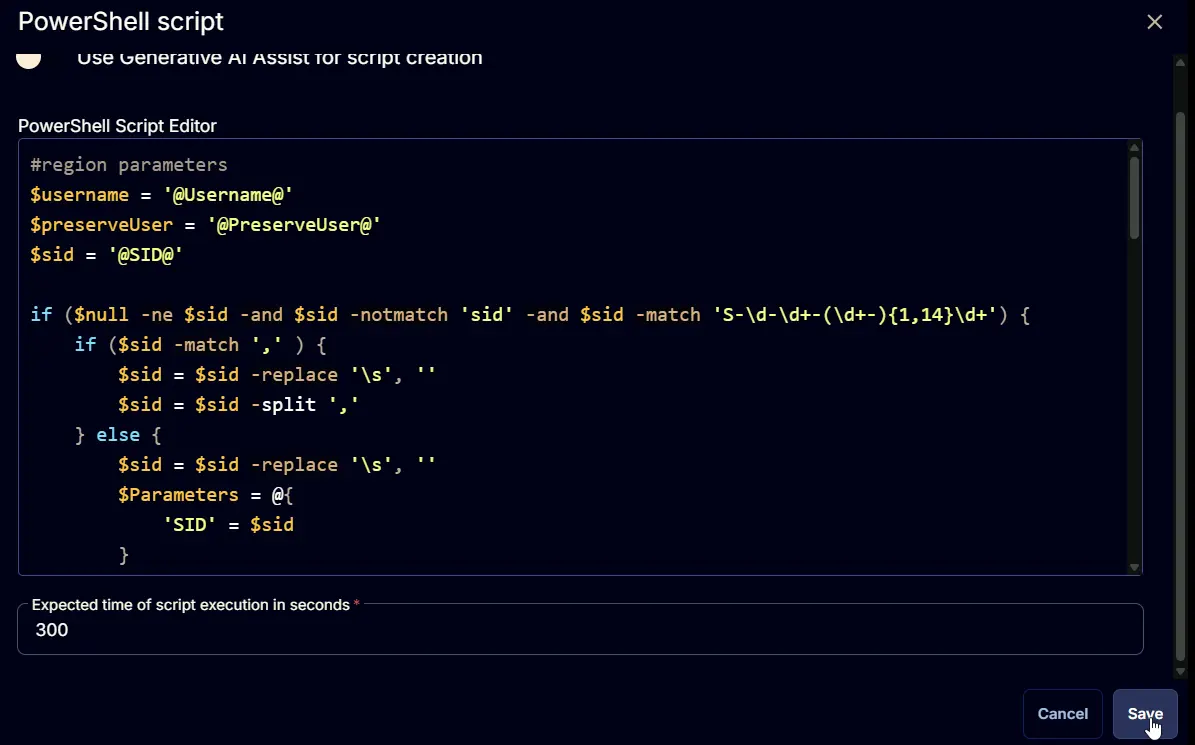1195x745 pixels.
Task: Click the expected execution time field
Action: (580, 629)
